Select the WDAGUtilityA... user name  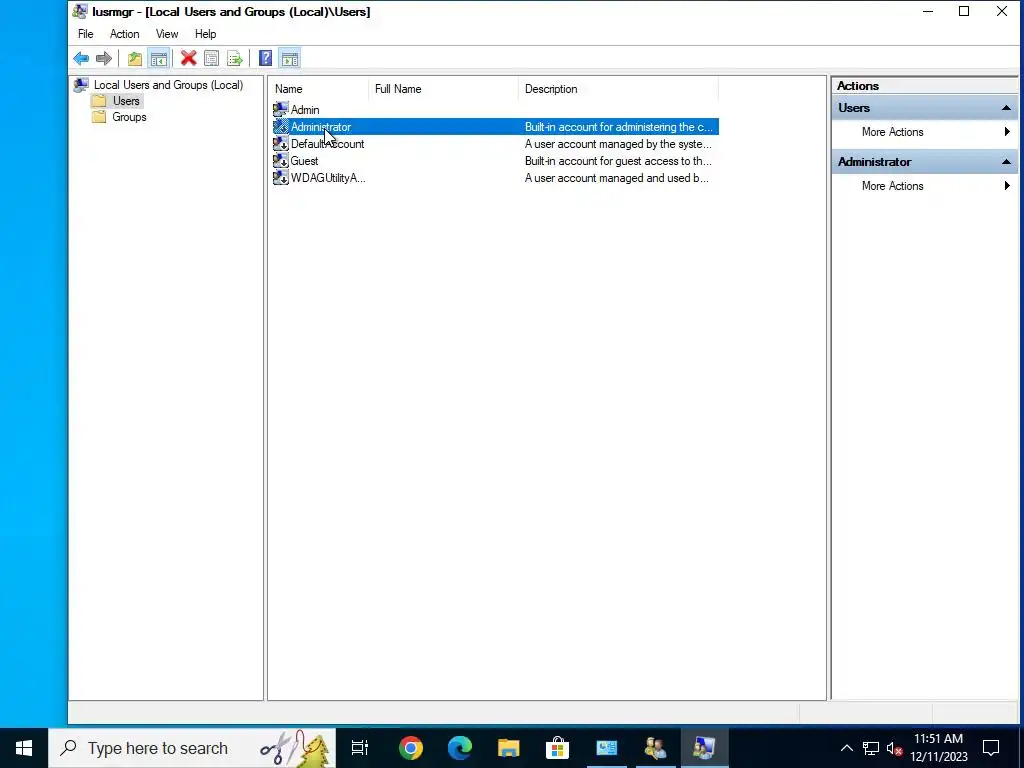click(328, 178)
